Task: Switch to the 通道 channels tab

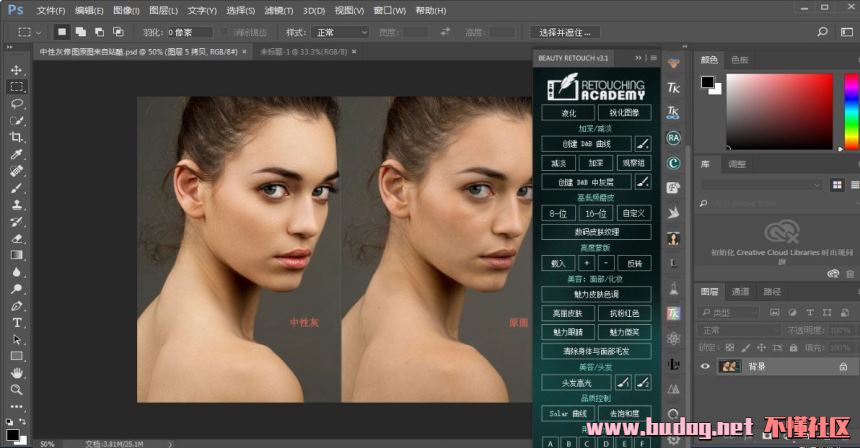Action: click(x=740, y=292)
